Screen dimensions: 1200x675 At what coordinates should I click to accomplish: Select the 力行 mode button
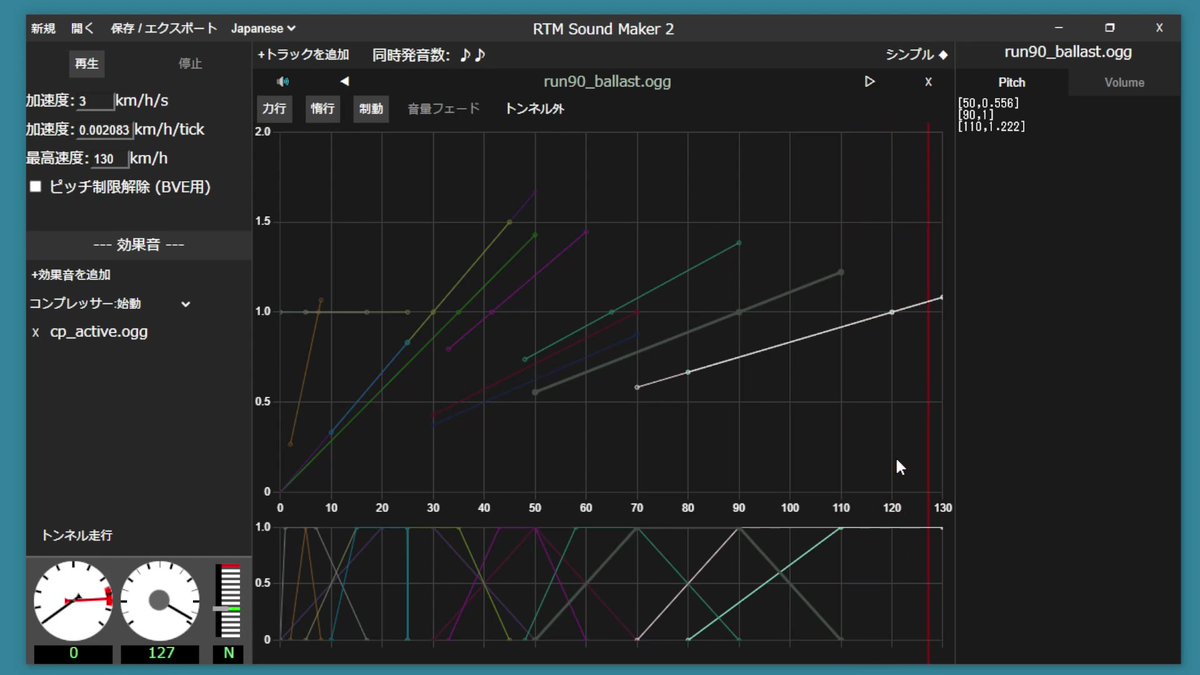(x=274, y=109)
